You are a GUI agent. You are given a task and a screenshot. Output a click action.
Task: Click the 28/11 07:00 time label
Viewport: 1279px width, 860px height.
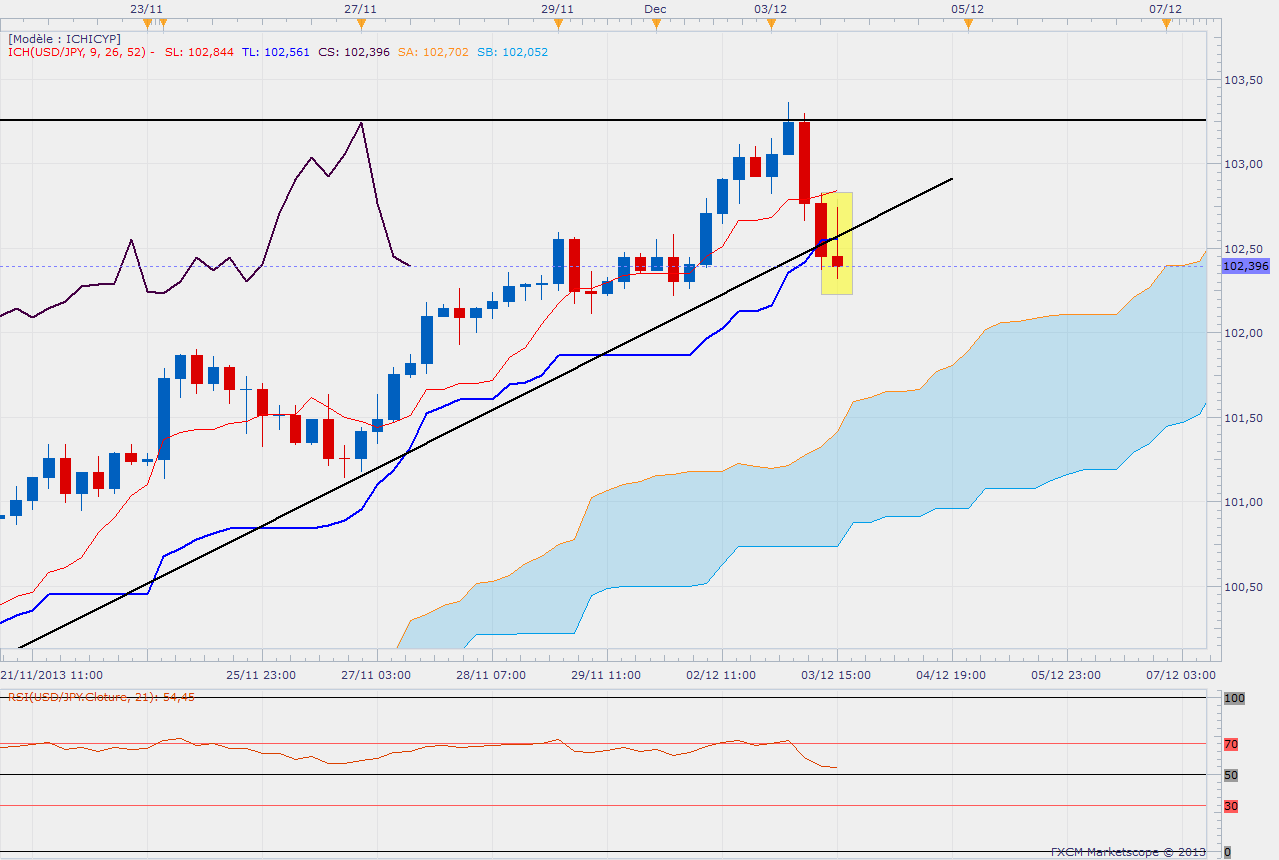(x=491, y=675)
